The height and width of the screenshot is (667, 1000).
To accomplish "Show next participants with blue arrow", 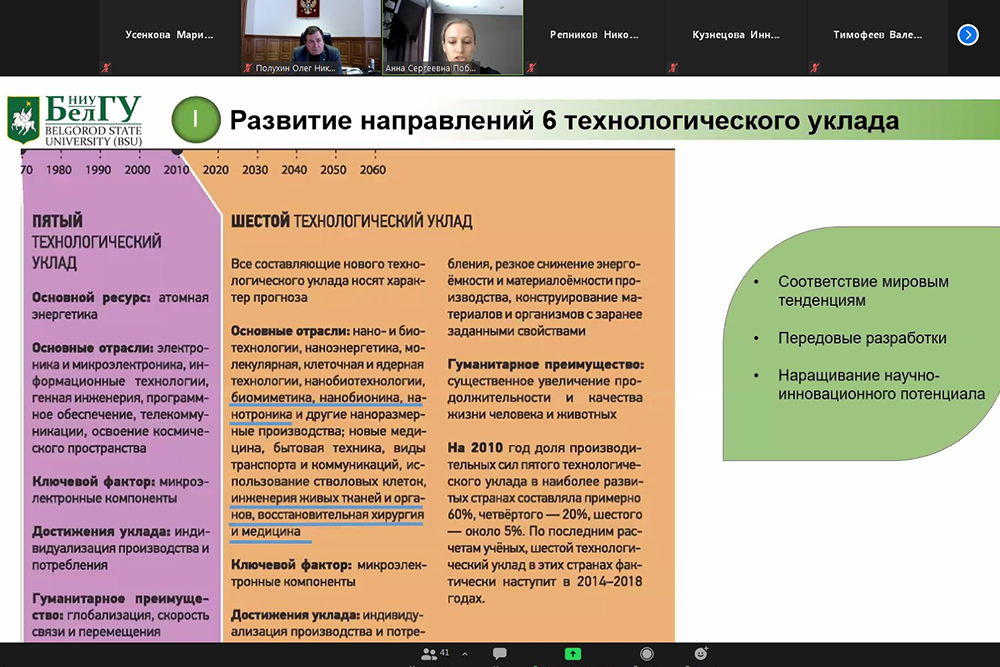I will coord(967,35).
